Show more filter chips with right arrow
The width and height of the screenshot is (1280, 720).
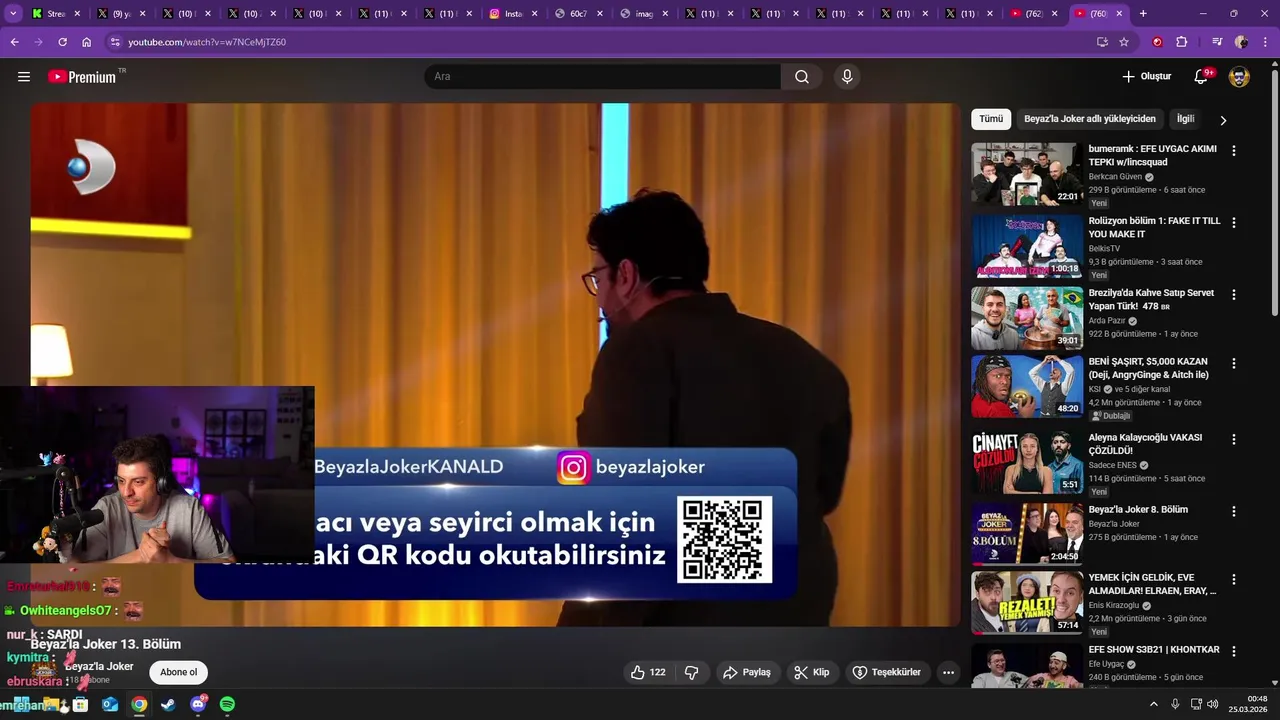(1222, 120)
